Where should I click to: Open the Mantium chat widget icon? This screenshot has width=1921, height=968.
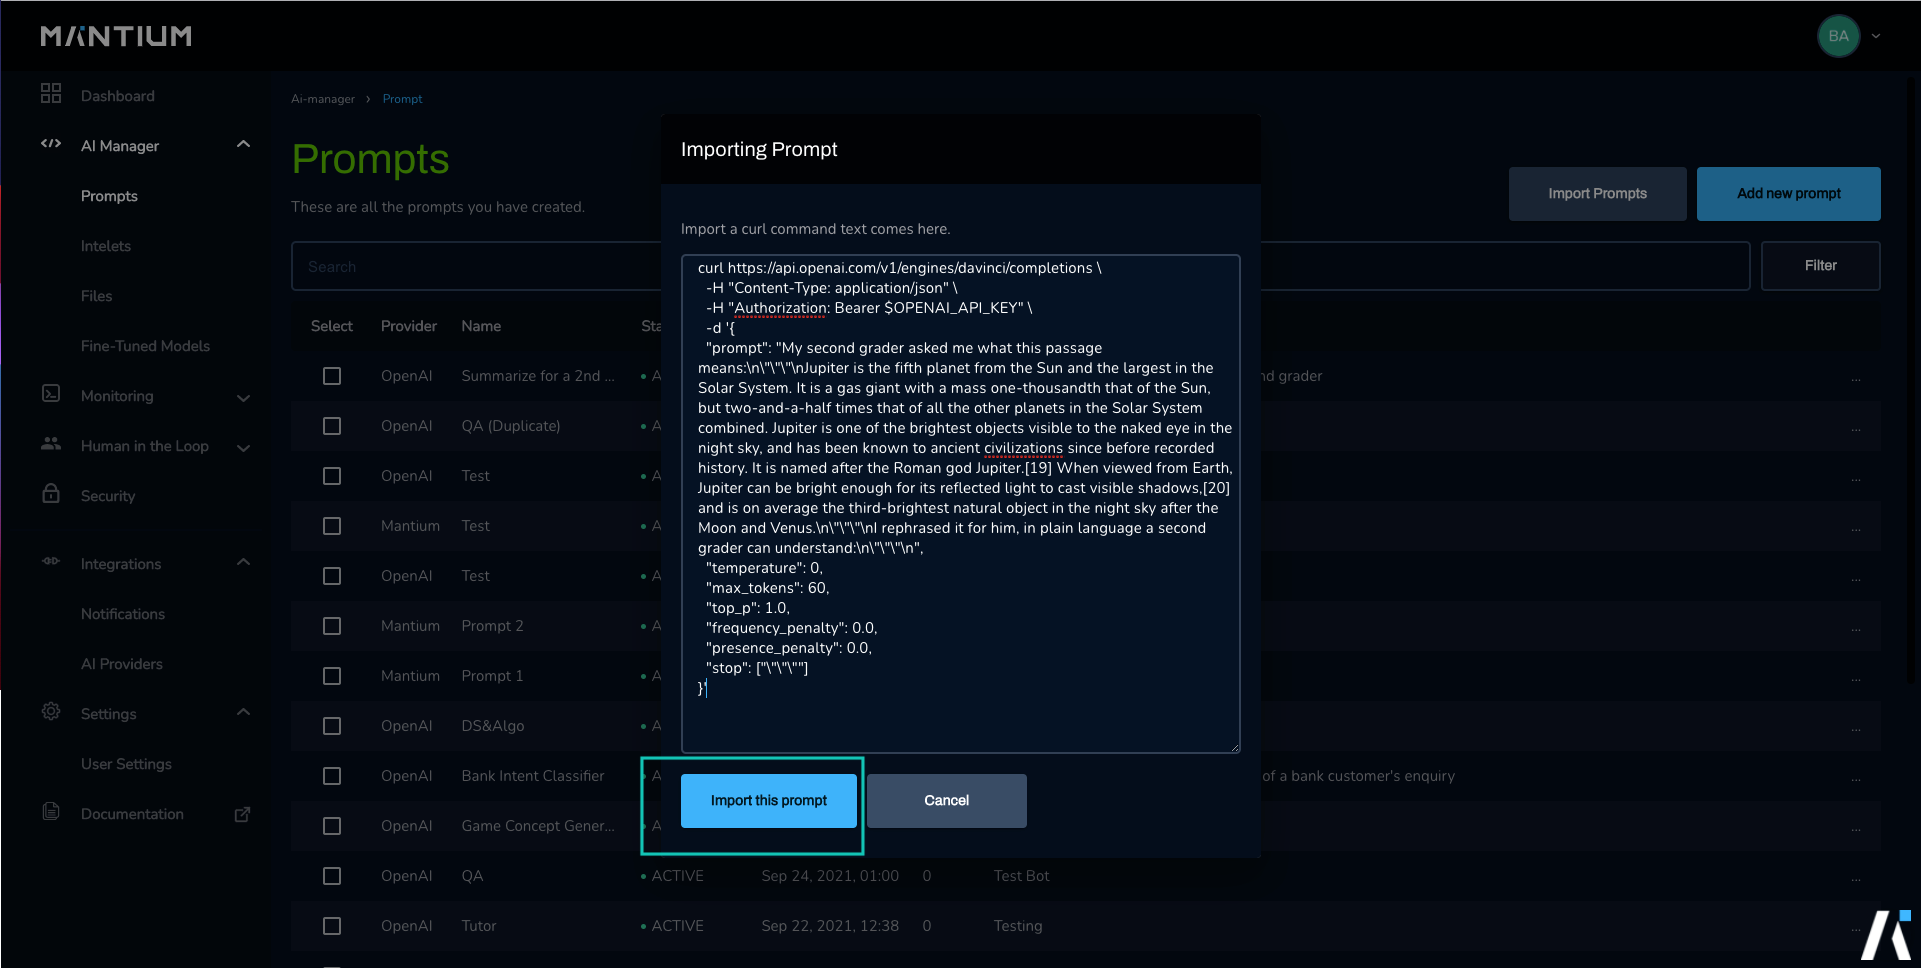click(1886, 935)
